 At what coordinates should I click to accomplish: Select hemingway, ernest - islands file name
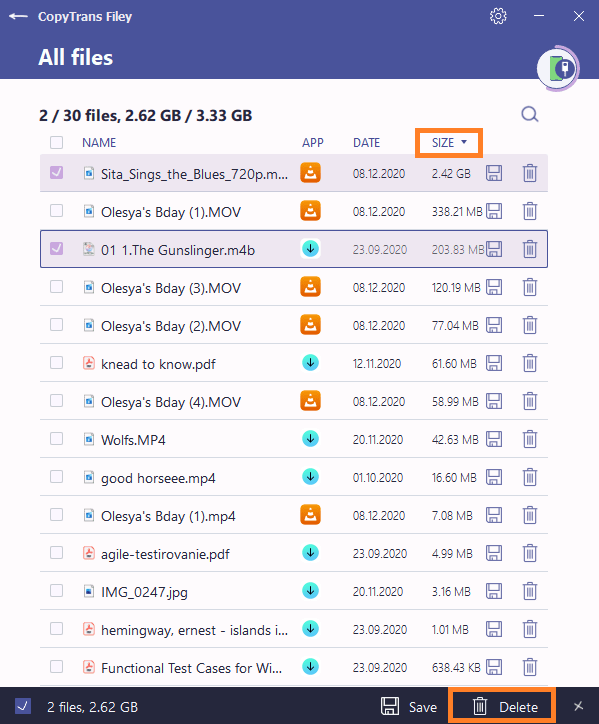(x=194, y=630)
